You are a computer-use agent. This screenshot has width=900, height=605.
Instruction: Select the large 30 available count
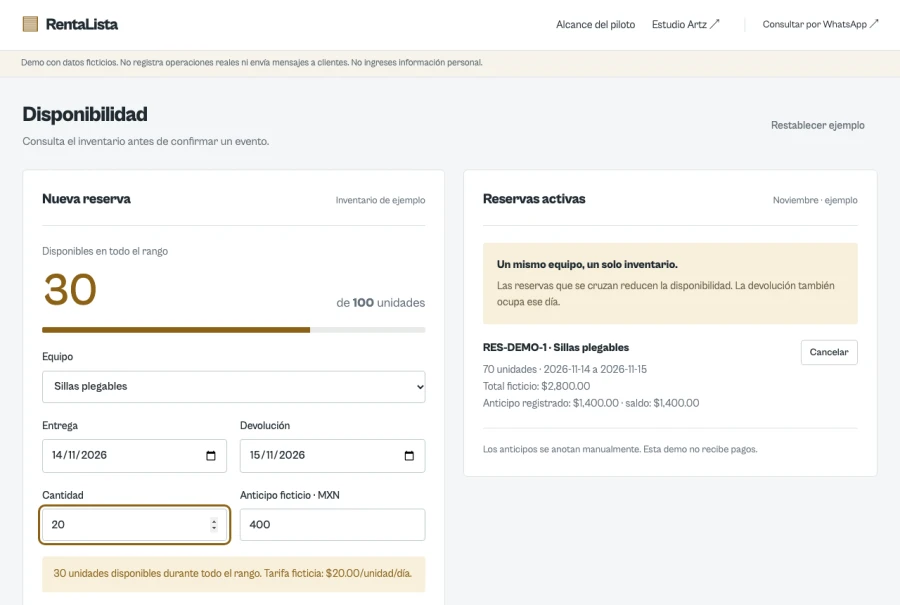tap(70, 289)
